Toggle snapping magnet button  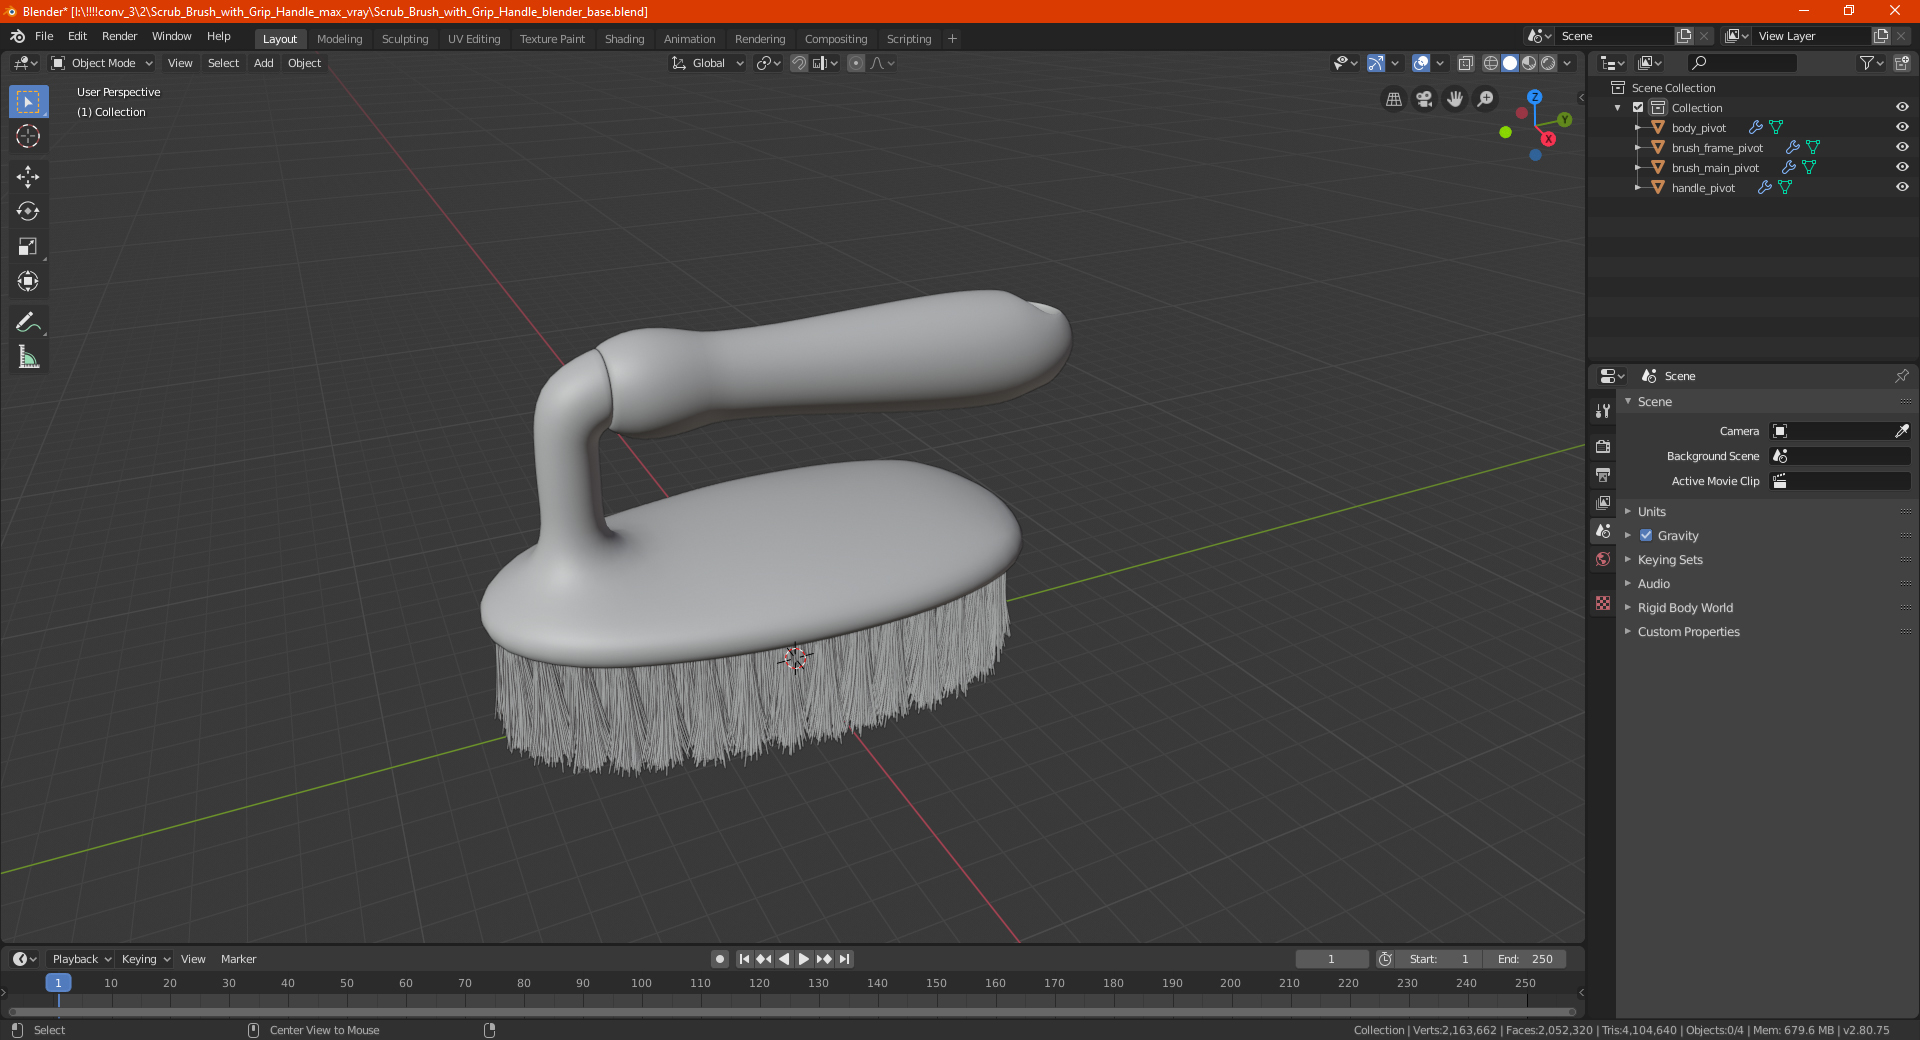click(x=799, y=63)
